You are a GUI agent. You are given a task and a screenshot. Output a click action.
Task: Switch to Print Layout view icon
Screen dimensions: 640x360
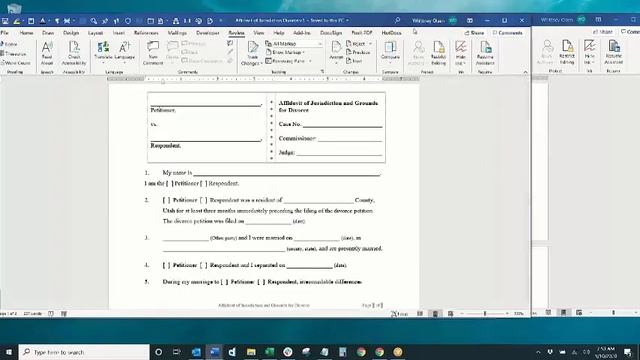click(435, 313)
